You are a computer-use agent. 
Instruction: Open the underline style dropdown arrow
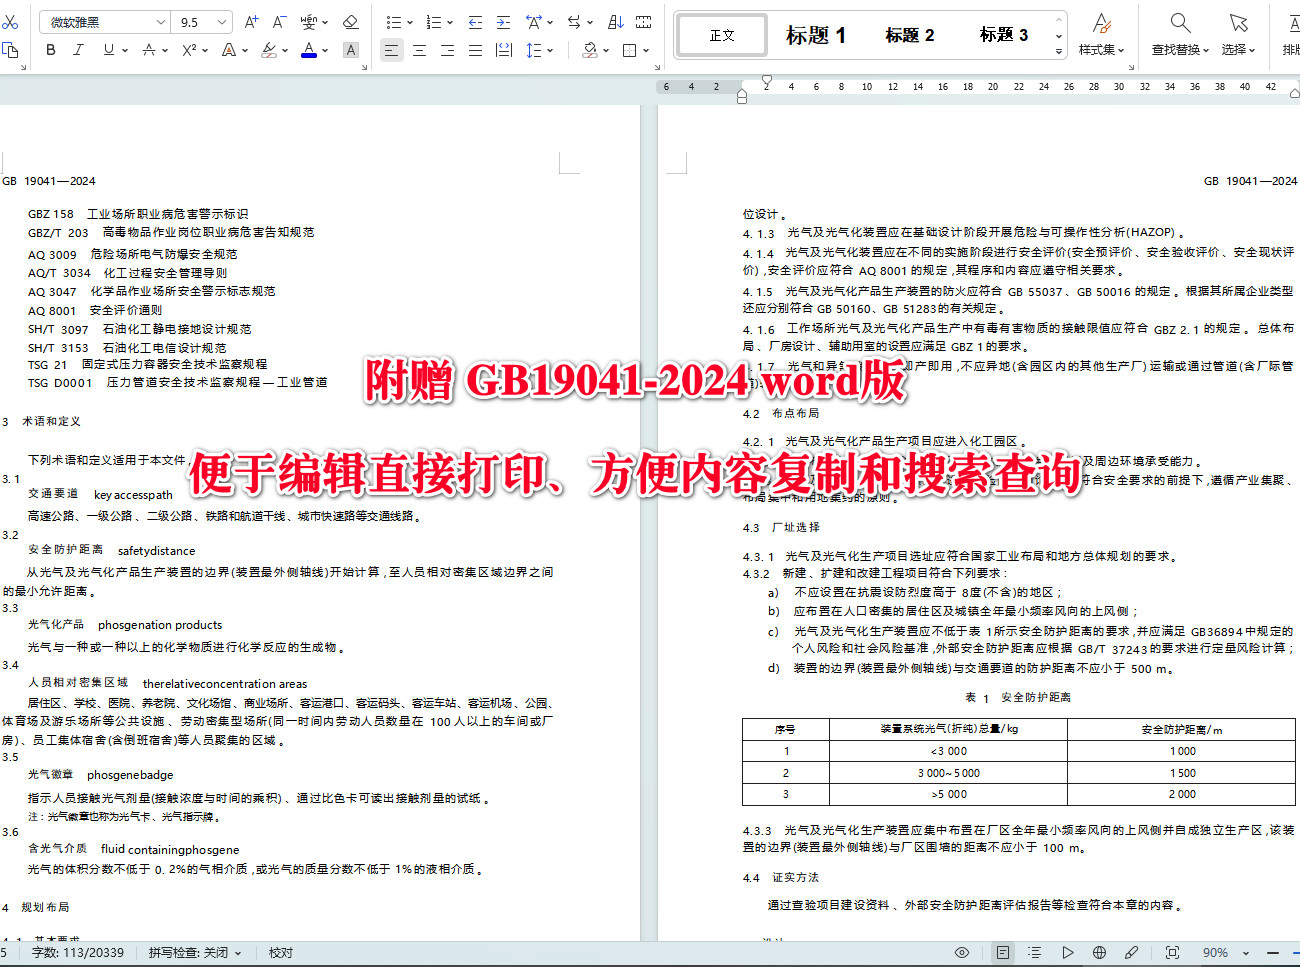124,49
